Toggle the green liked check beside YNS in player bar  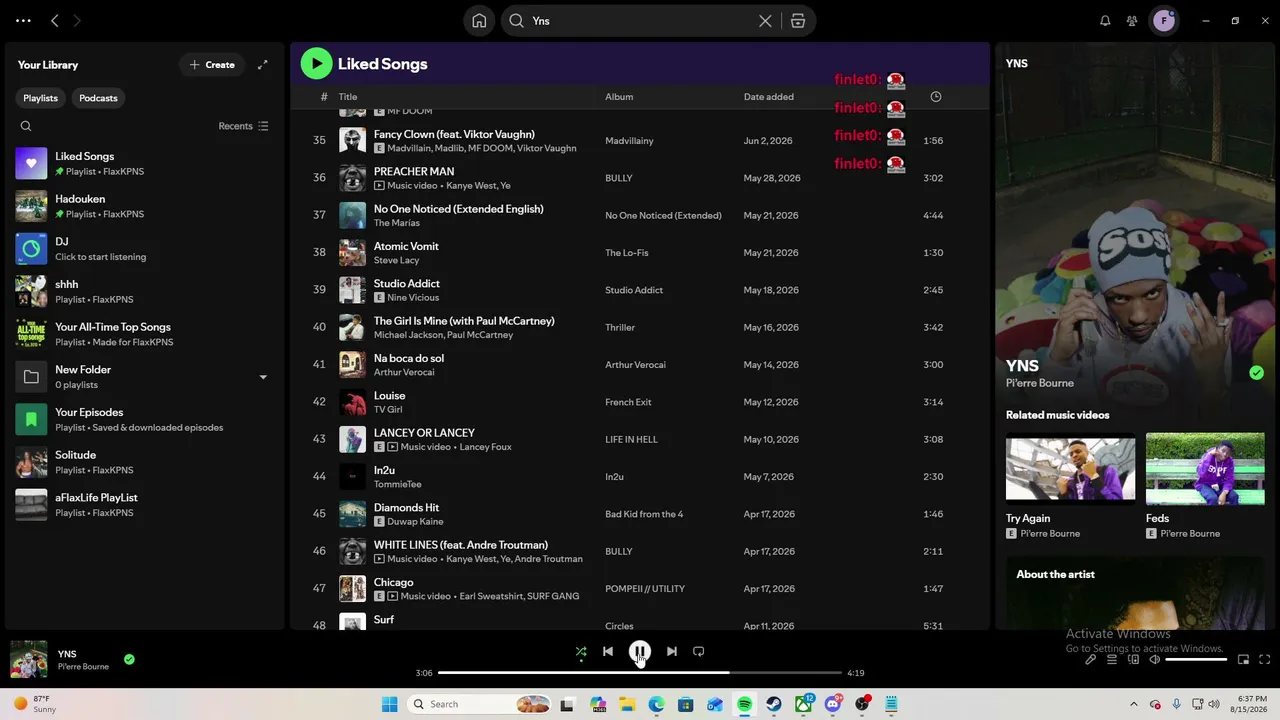129,659
